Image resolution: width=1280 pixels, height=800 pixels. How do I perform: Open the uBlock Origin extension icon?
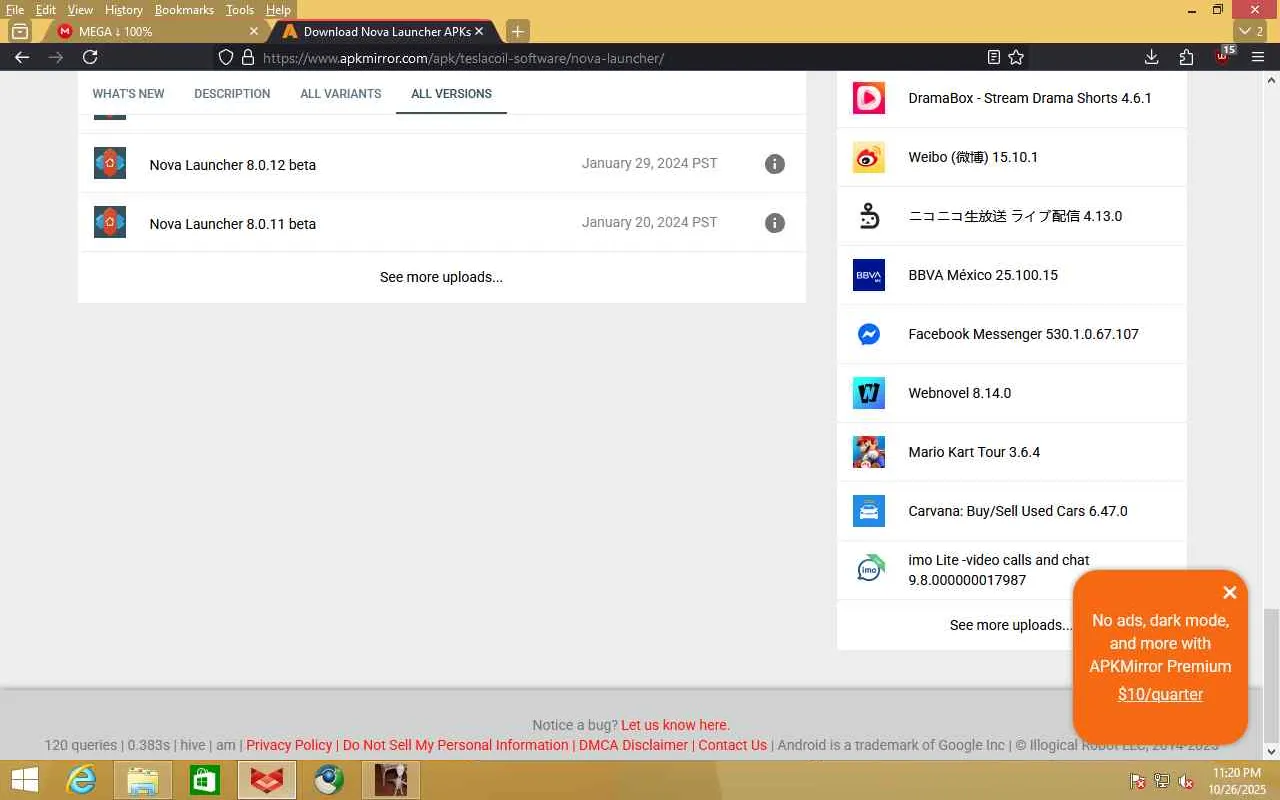1223,56
